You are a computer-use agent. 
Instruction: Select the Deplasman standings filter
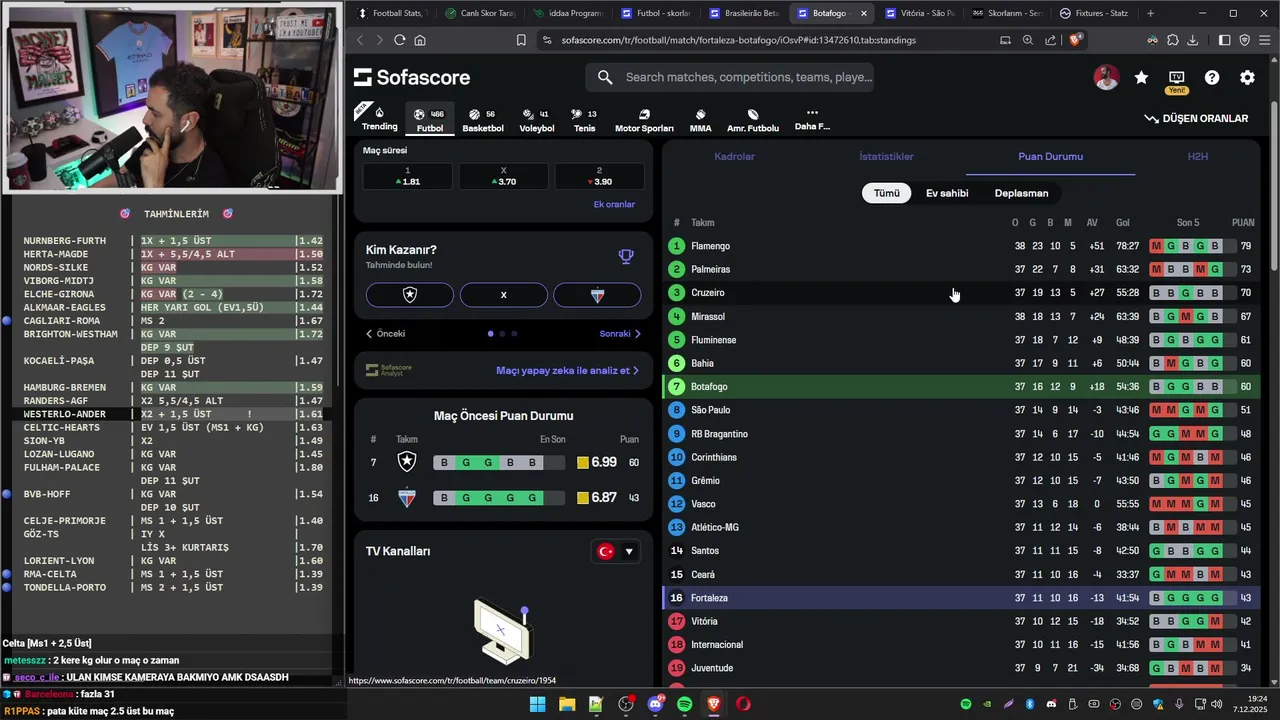(x=1021, y=193)
